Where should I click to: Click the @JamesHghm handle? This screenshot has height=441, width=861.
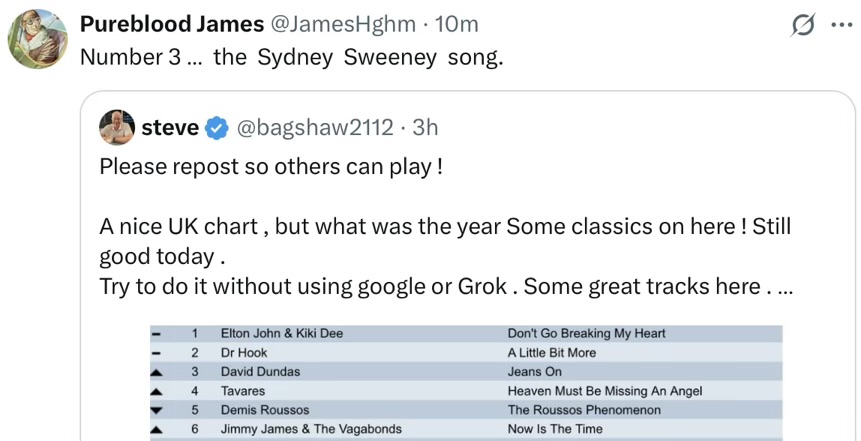pos(344,24)
